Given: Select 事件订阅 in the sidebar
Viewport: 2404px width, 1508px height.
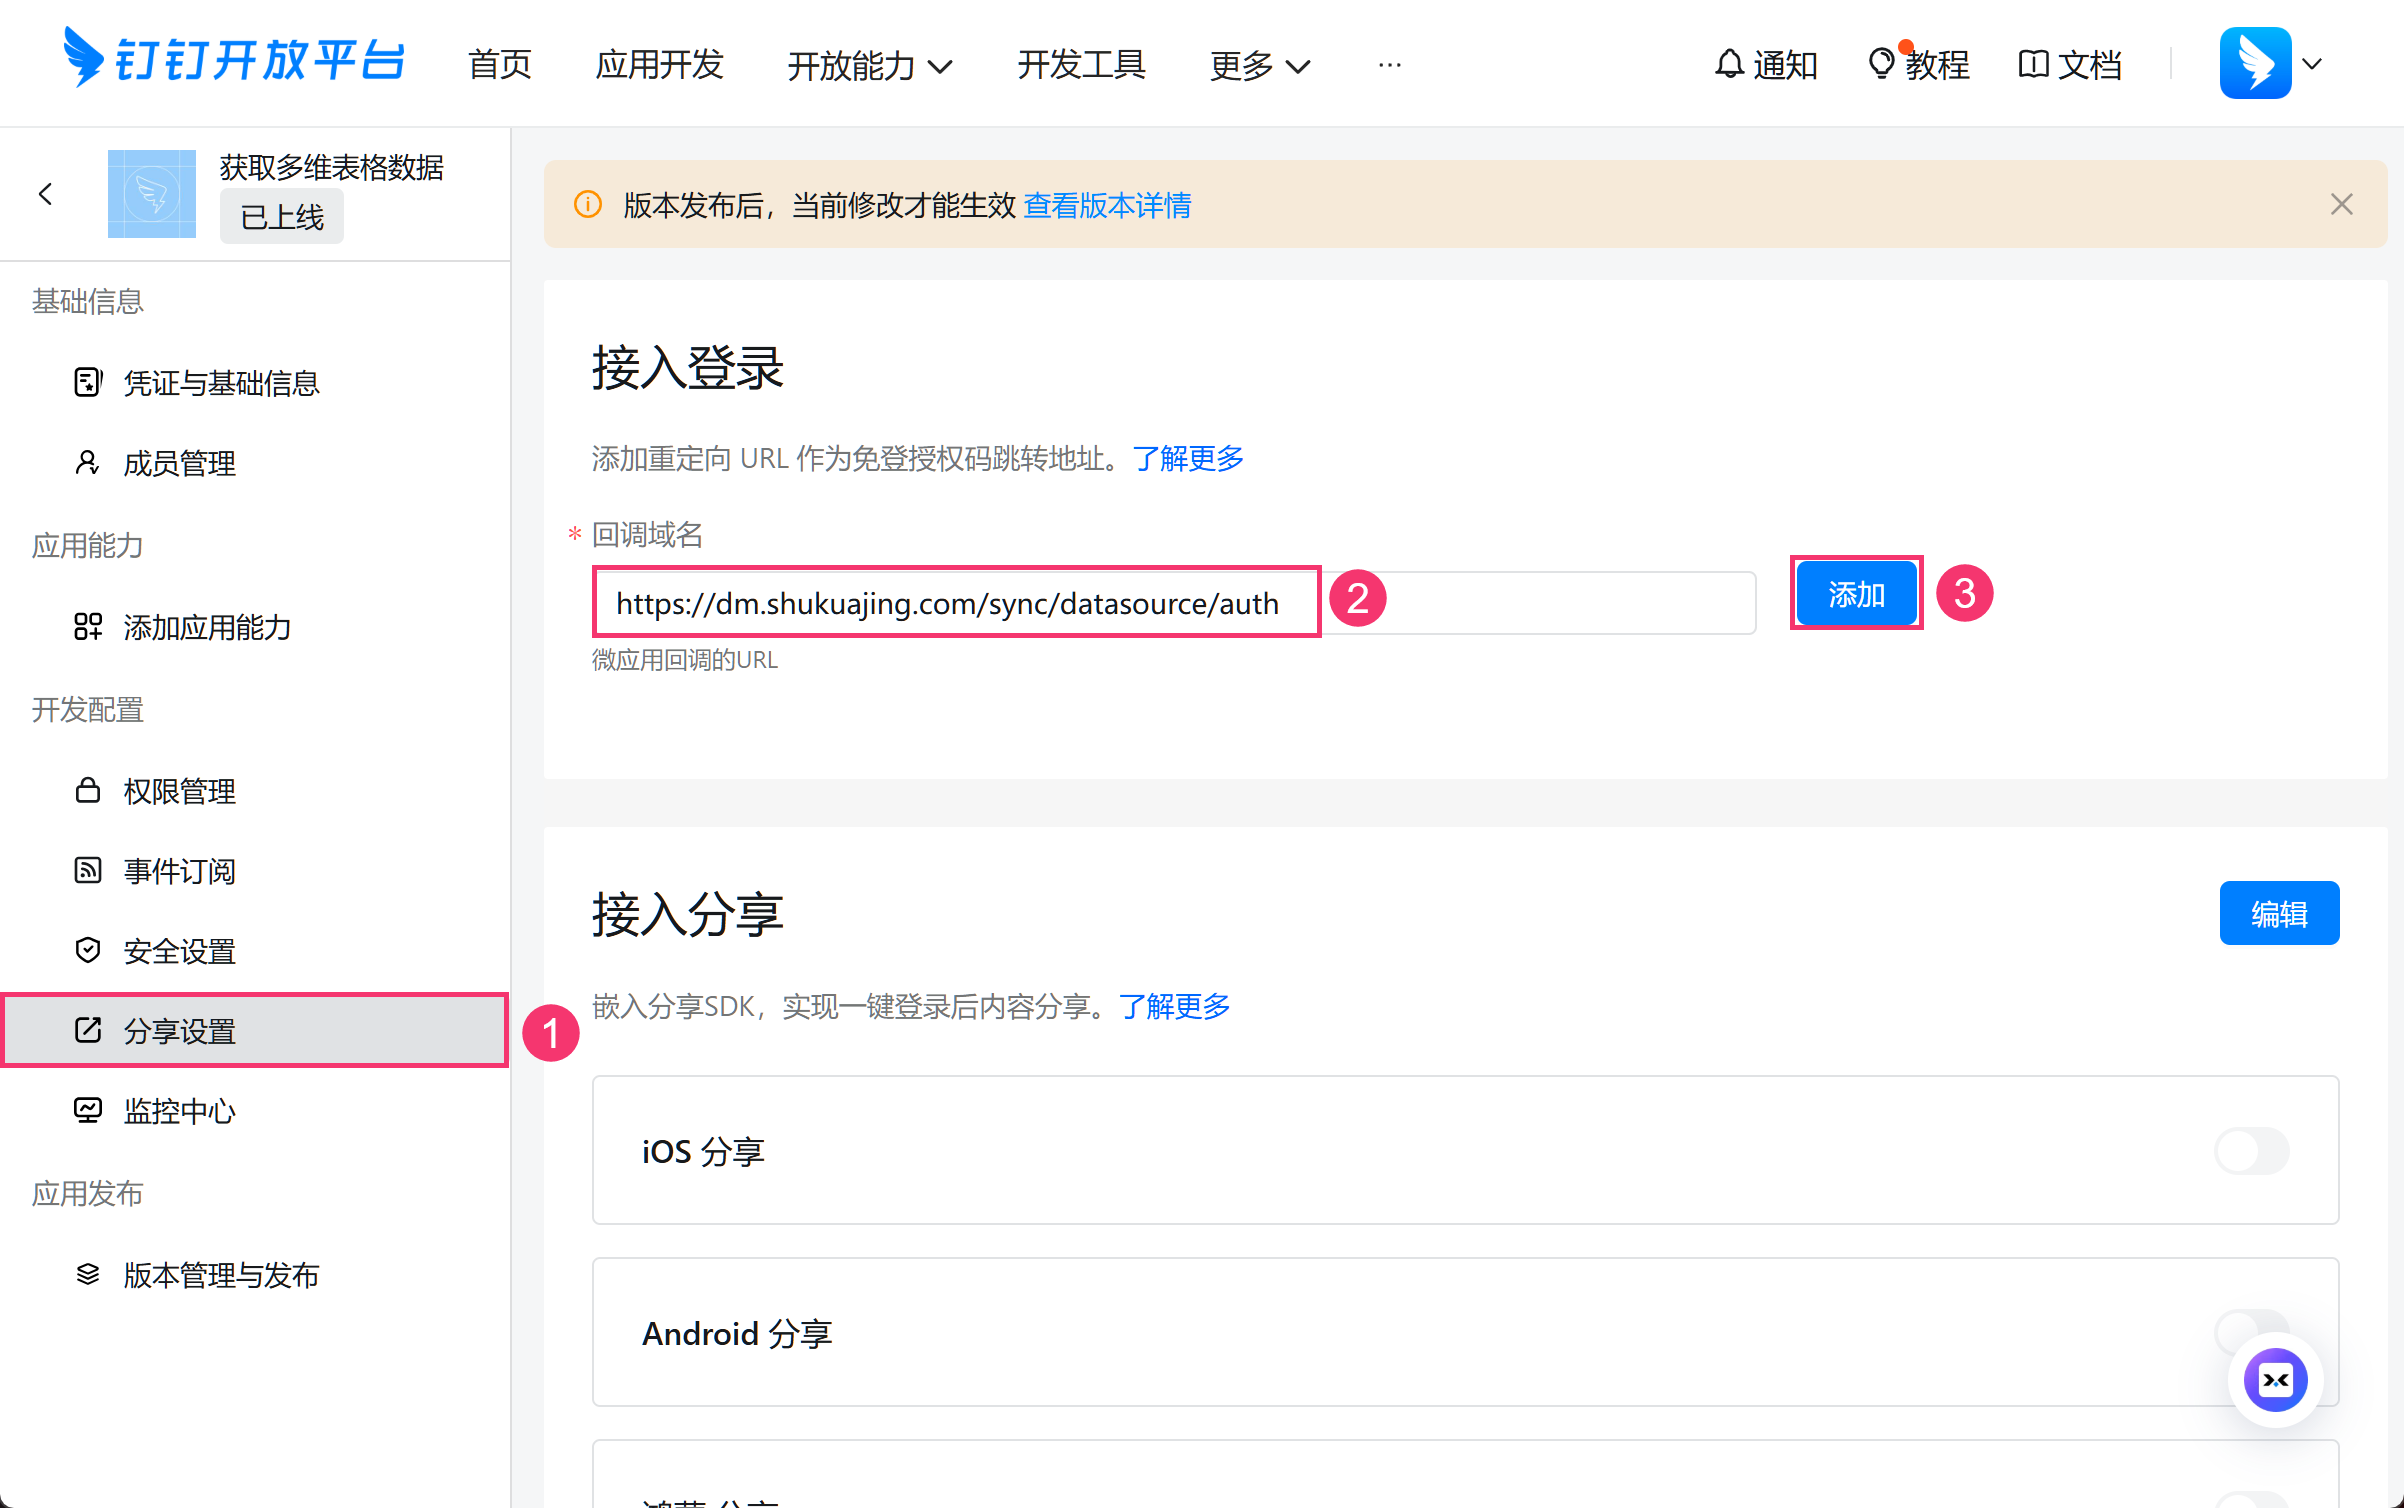Looking at the screenshot, I should [x=179, y=871].
